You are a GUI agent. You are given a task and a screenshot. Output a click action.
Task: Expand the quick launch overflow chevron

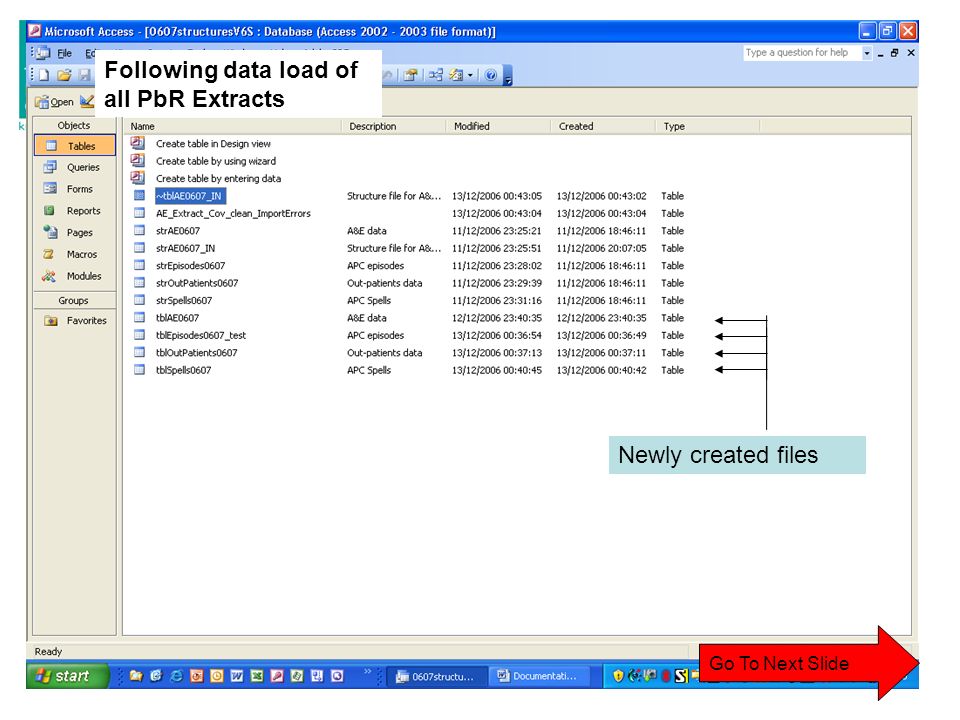367,672
